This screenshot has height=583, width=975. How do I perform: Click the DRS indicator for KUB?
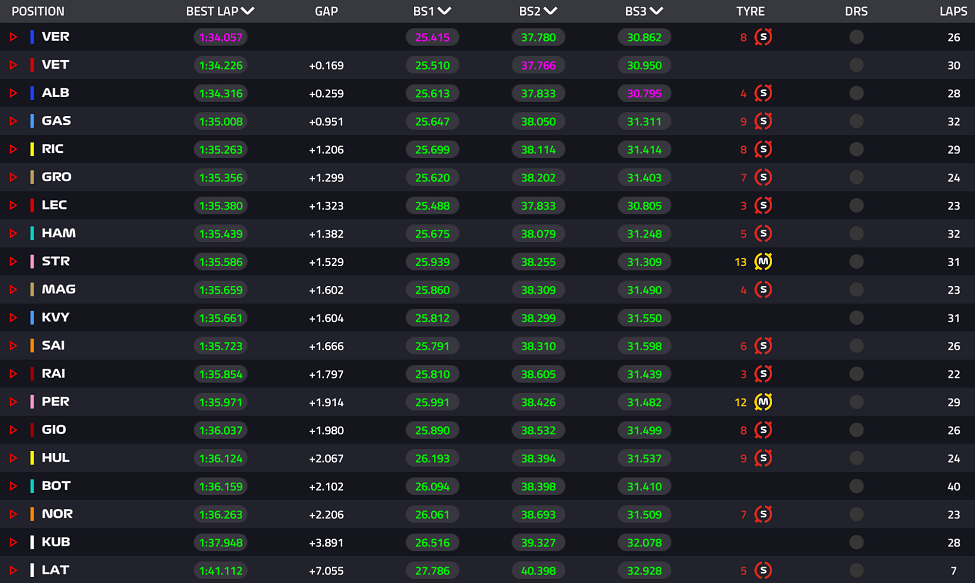pos(856,542)
